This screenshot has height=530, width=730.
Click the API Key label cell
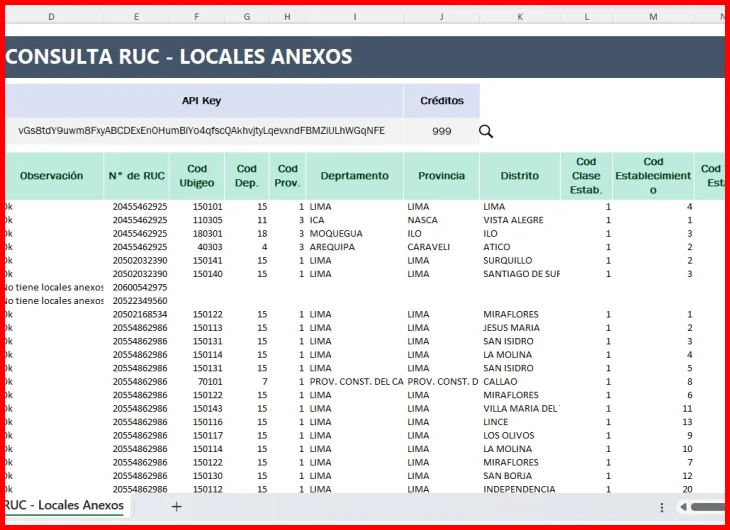pos(202,101)
